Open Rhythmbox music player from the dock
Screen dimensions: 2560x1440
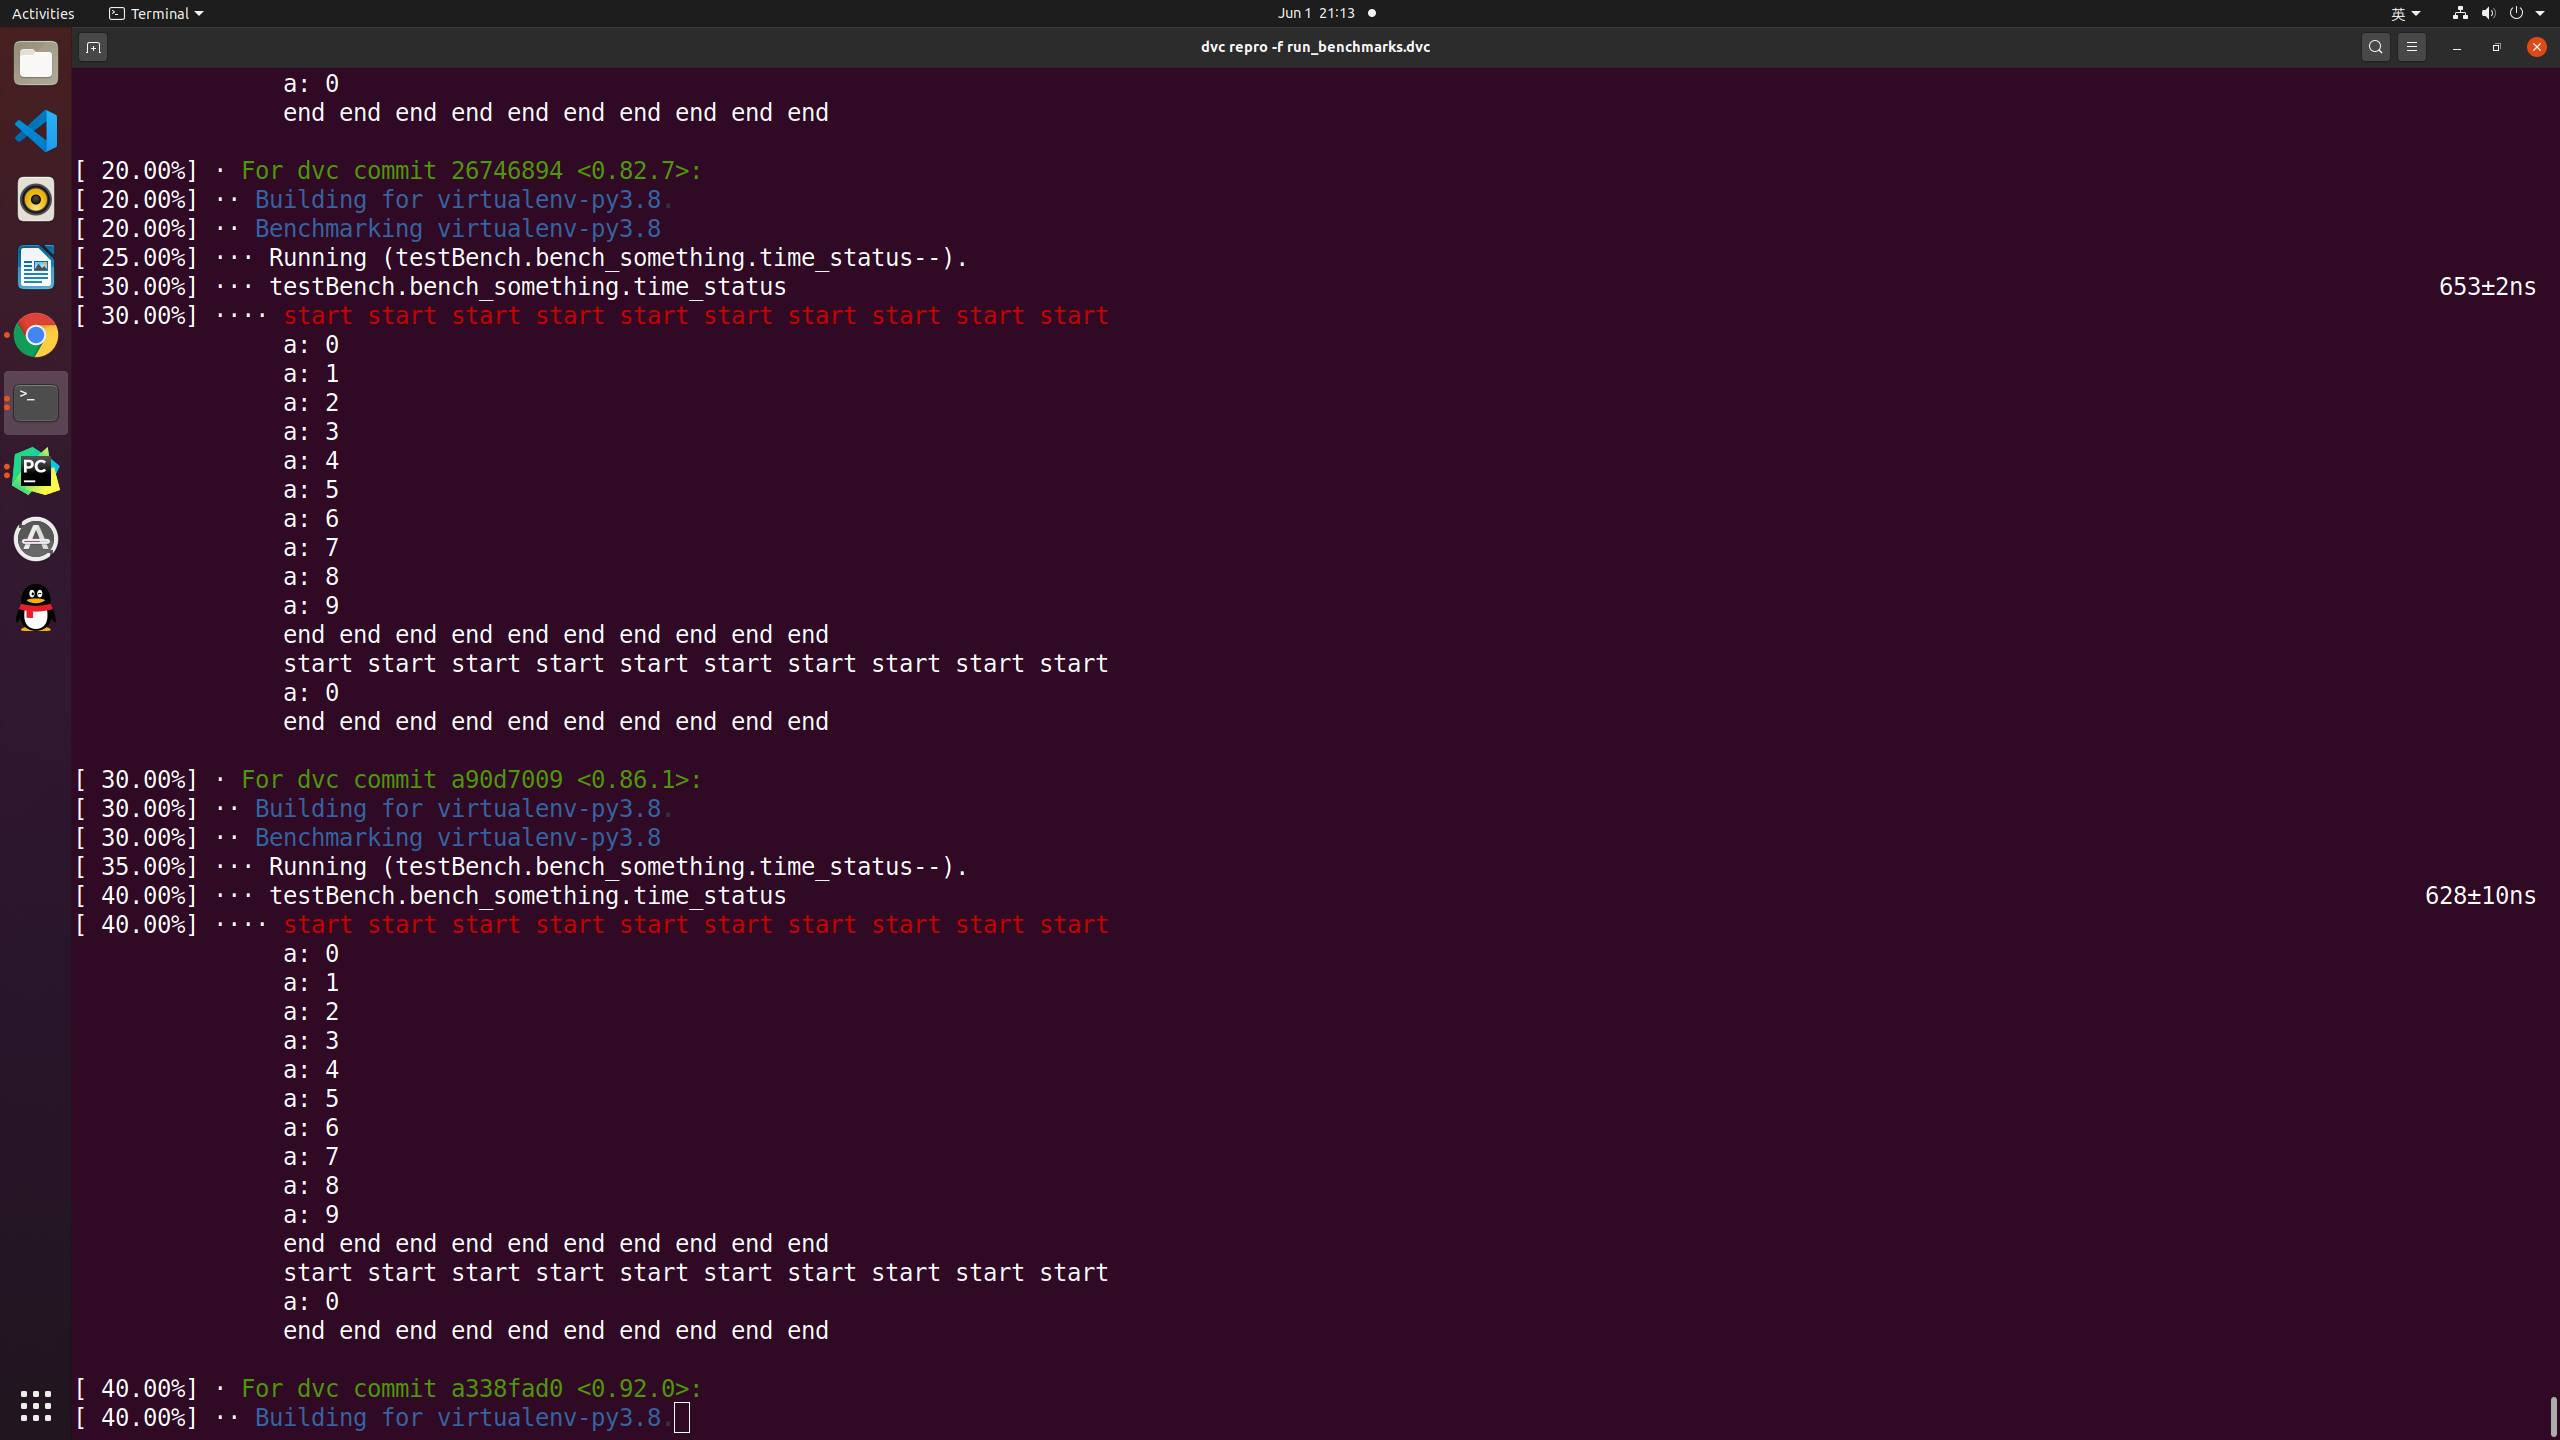(36, 199)
